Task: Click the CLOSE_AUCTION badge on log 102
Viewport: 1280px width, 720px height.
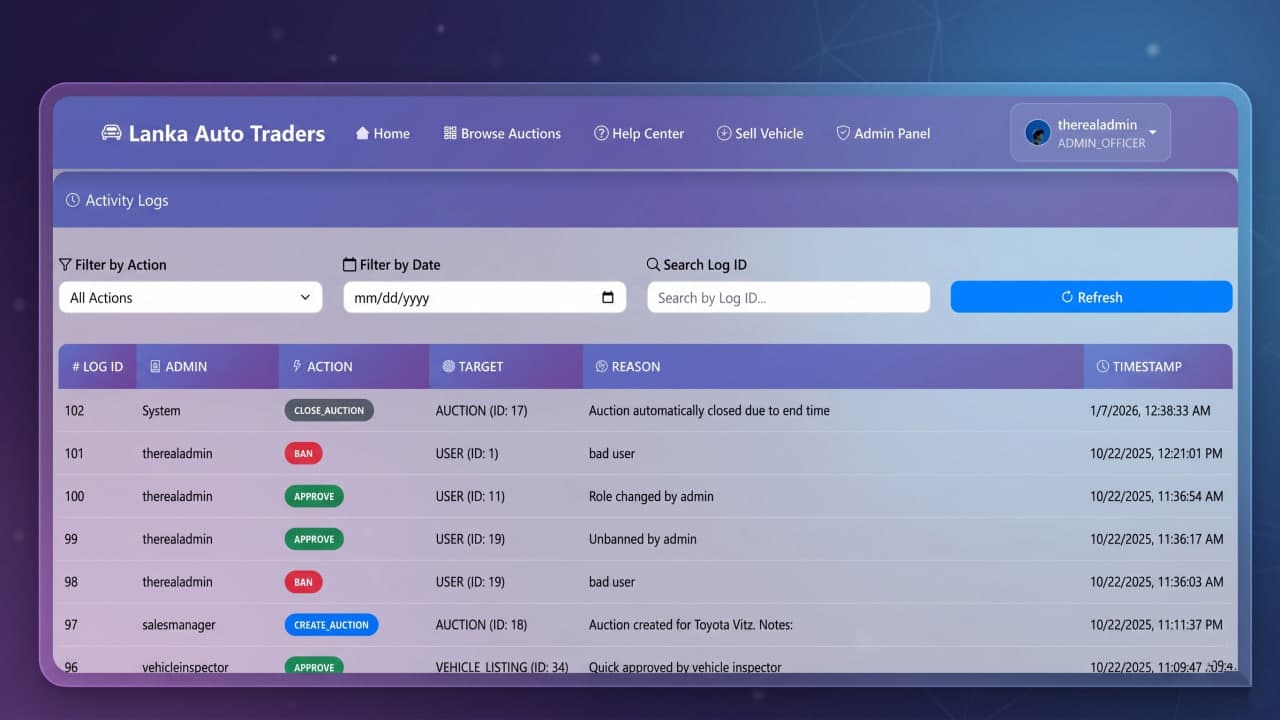Action: tap(329, 410)
